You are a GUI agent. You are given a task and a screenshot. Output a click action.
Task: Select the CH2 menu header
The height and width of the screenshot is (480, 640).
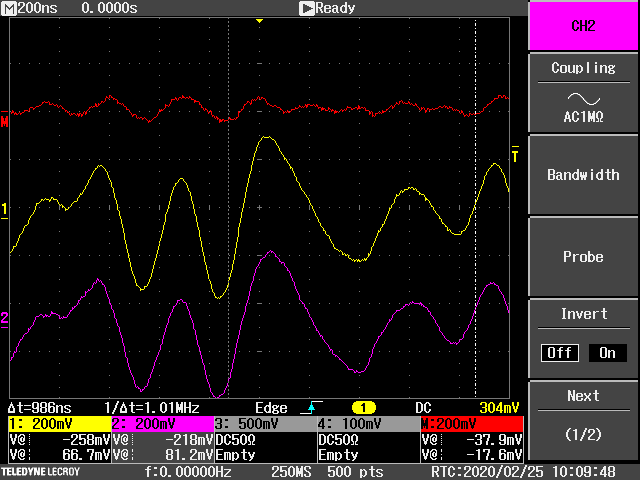pyautogui.click(x=583, y=26)
